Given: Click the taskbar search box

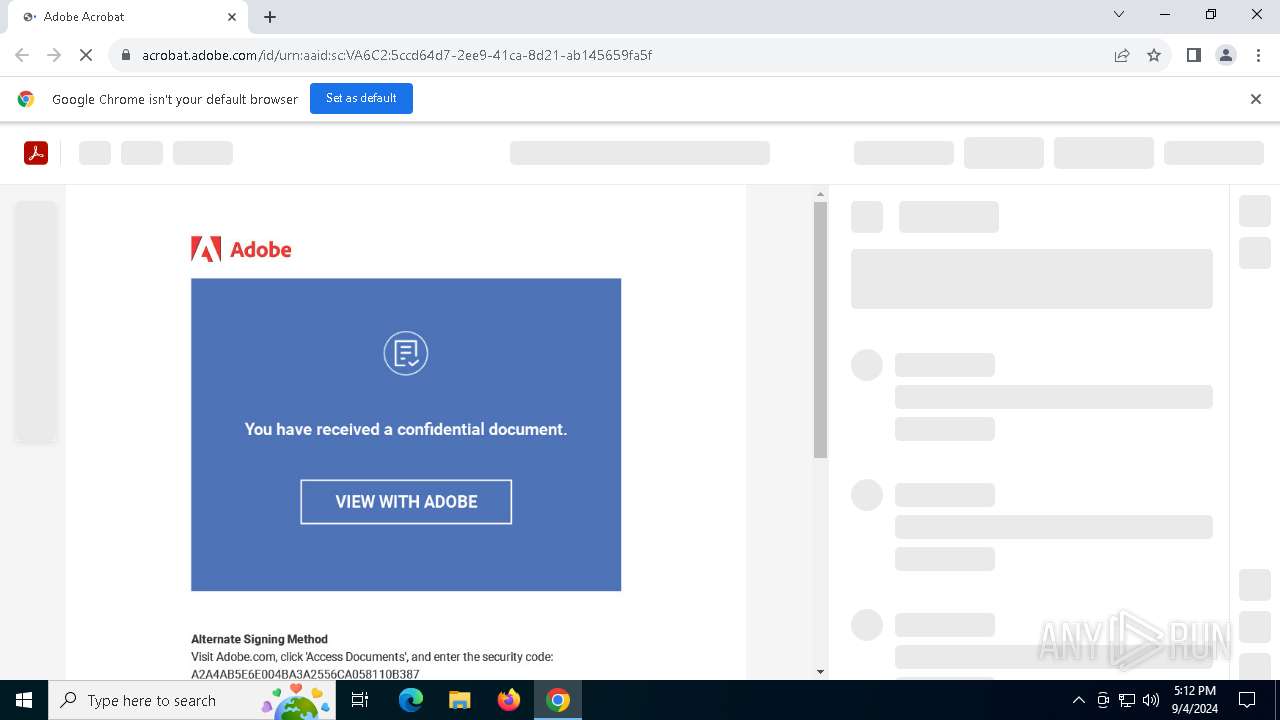Looking at the screenshot, I should click(x=190, y=700).
